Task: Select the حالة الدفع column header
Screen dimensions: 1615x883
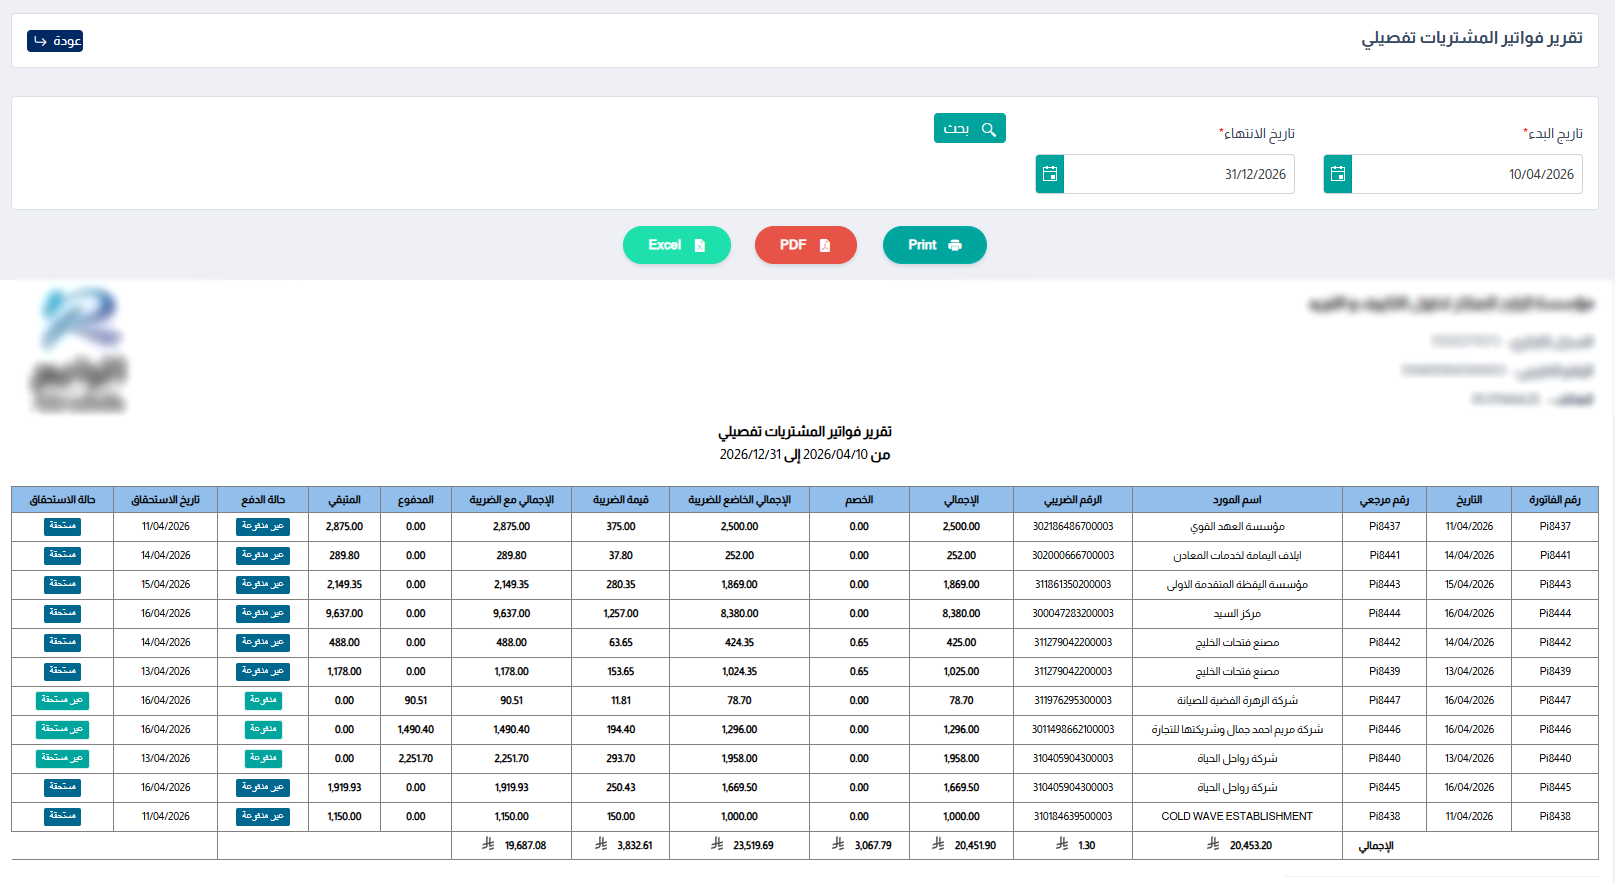Action: tap(263, 499)
